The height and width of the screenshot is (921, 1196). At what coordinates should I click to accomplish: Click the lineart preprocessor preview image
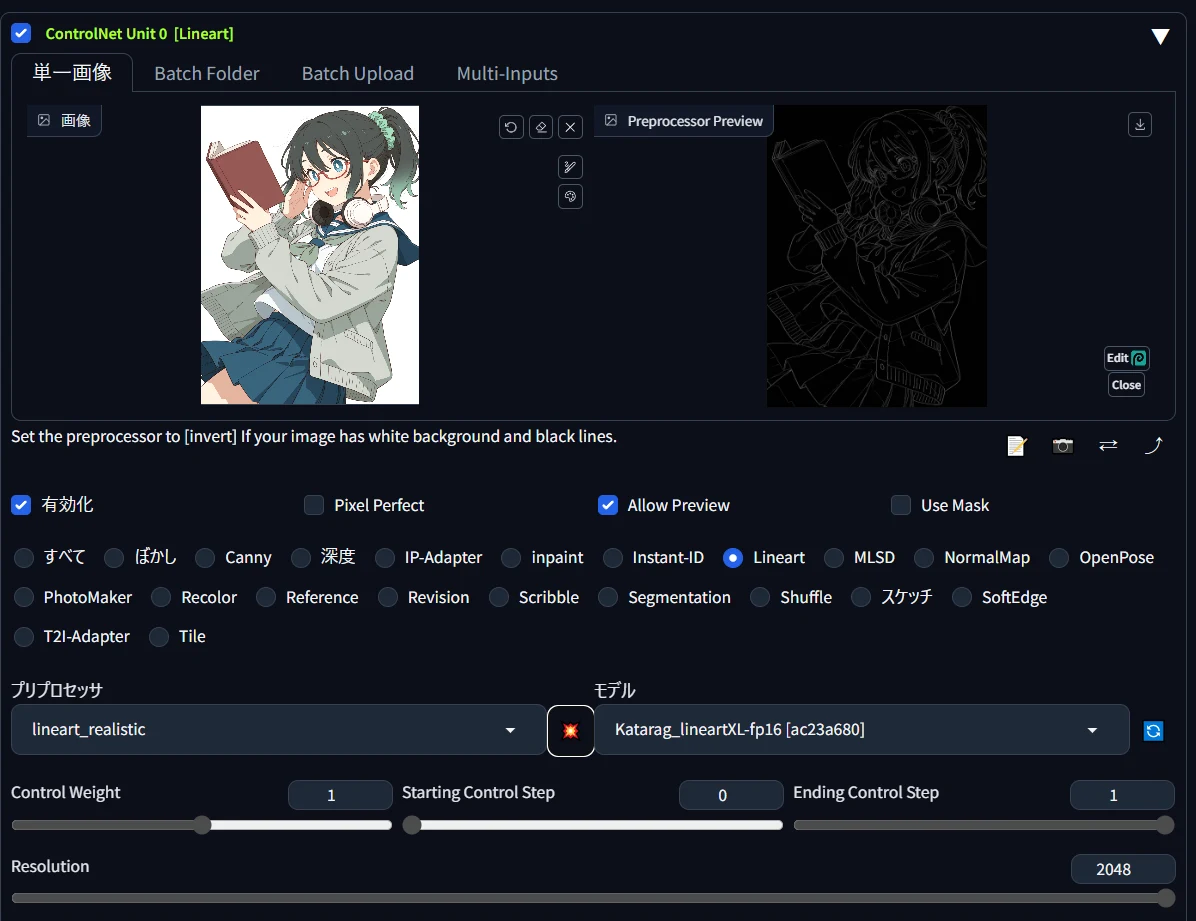(x=876, y=256)
